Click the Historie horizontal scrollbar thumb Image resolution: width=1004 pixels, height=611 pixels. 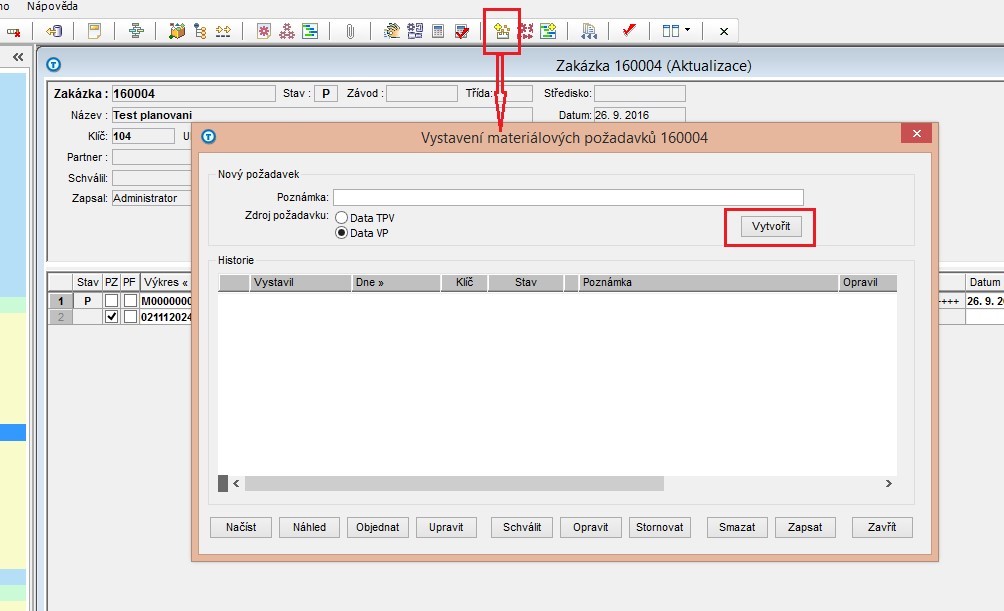[x=454, y=484]
